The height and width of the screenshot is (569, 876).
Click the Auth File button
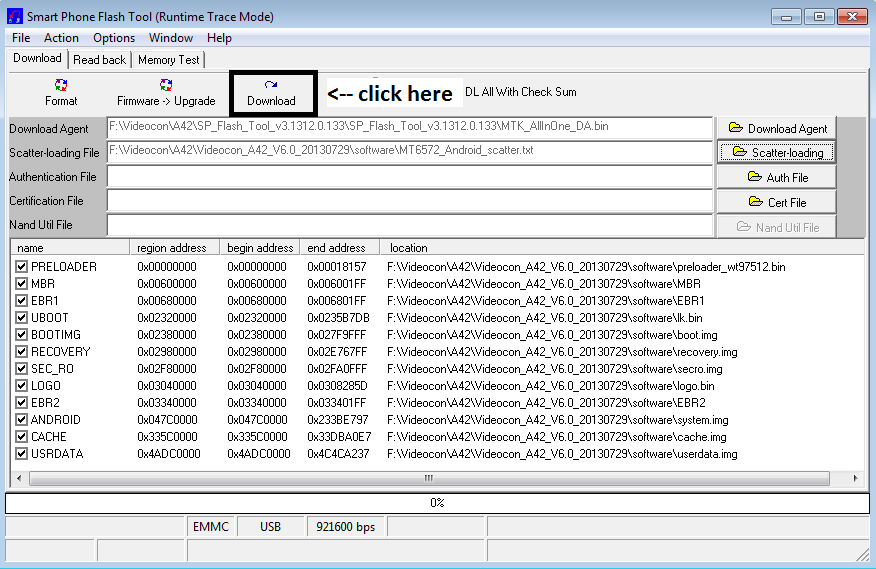point(777,177)
